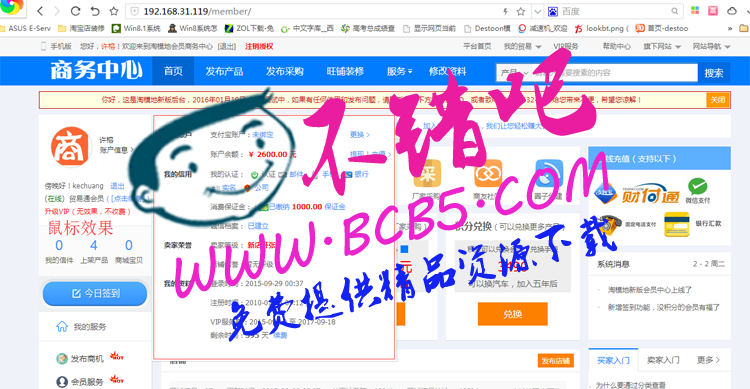Close the yellow notice with 关闭
Screen dimensions: 750x389
pyautogui.click(x=717, y=100)
